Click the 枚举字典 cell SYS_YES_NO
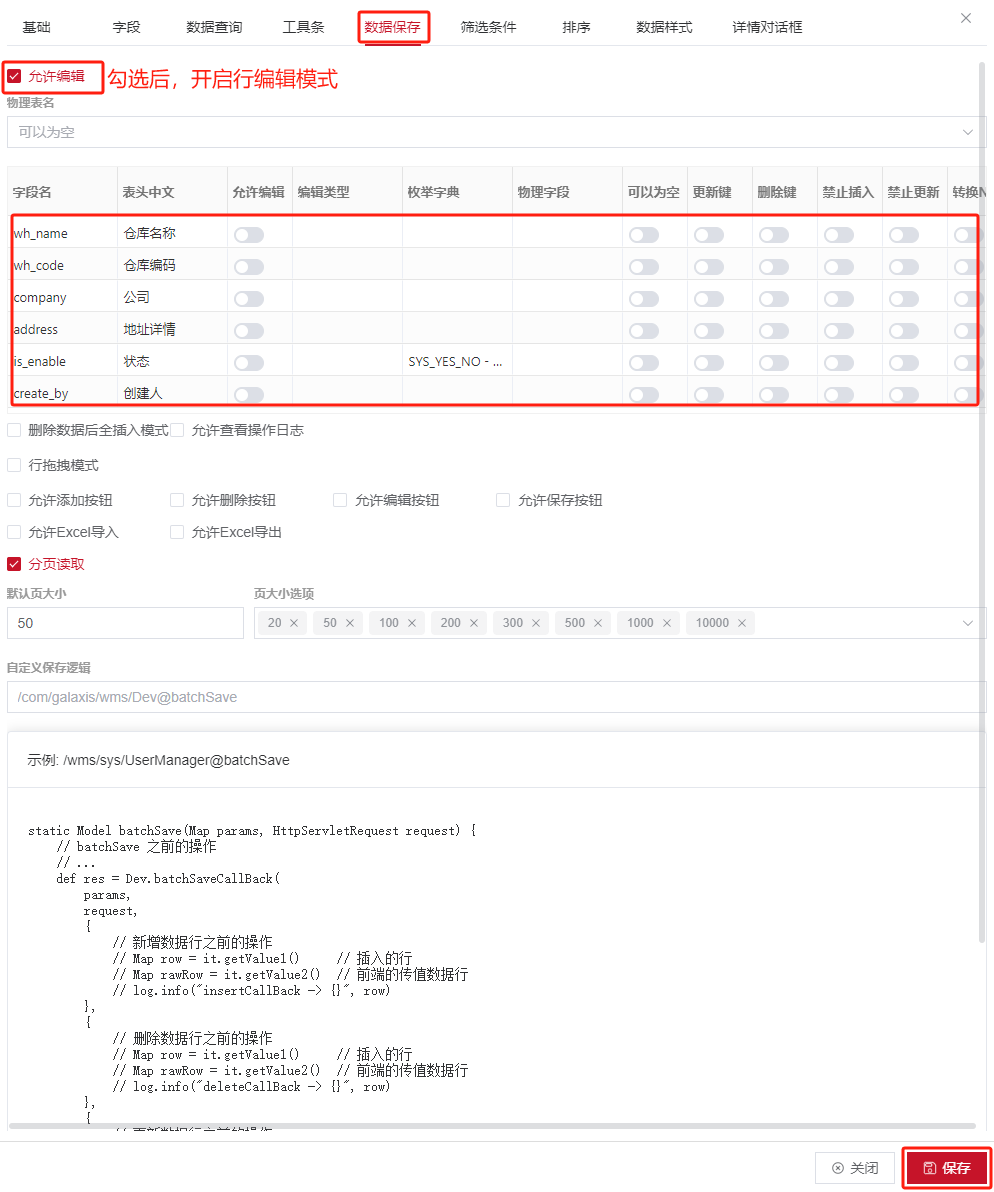Image resolution: width=994 pixels, height=1192 pixels. coord(457,362)
